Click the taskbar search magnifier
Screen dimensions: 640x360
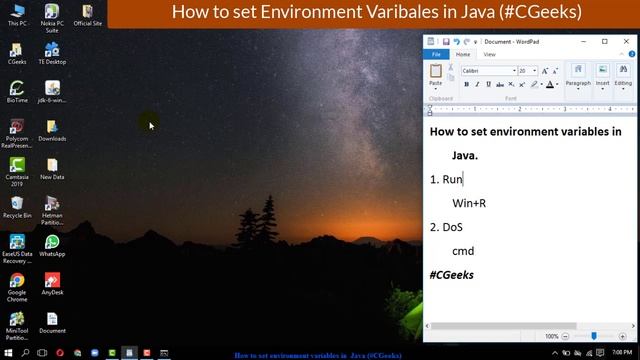pyautogui.click(x=25, y=353)
